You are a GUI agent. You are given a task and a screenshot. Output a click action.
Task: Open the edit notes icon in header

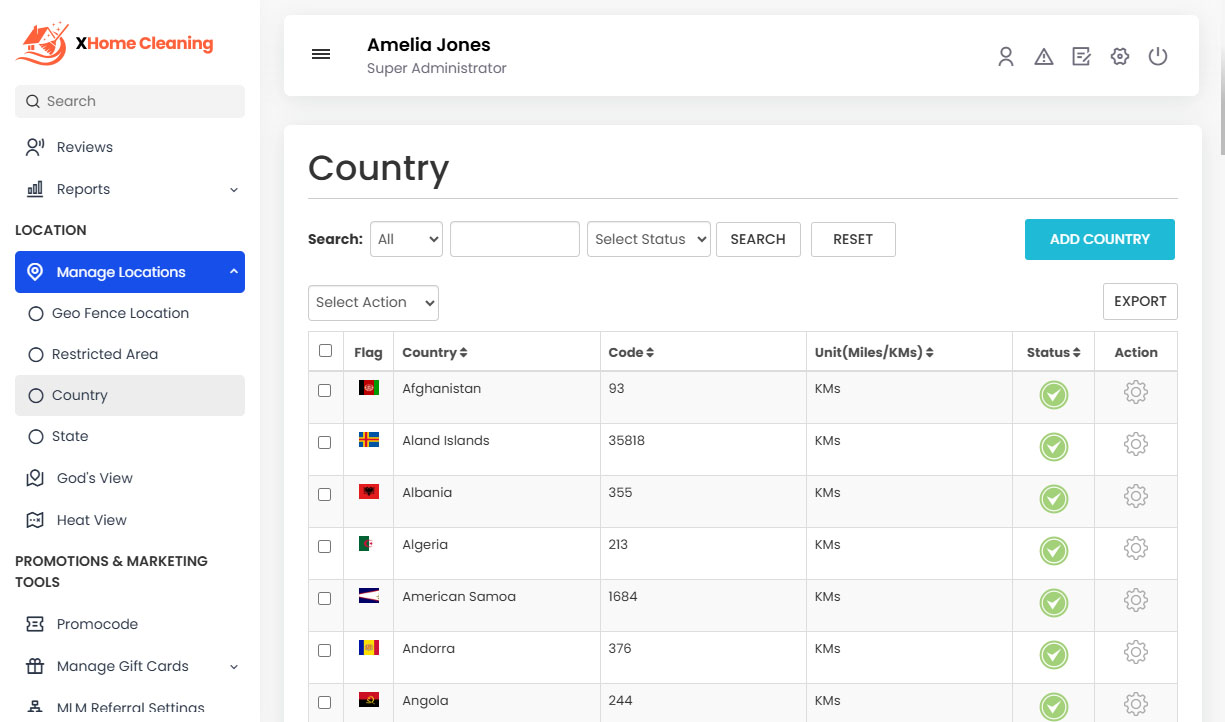(1081, 57)
